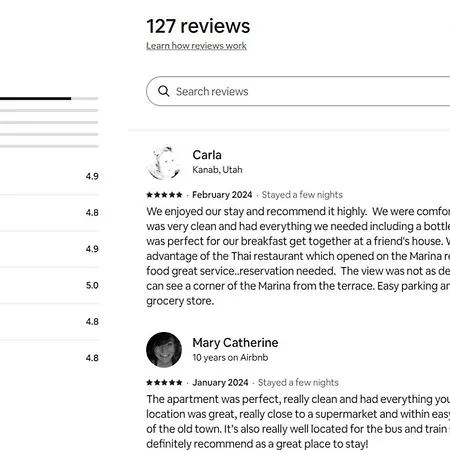Click the 10 years on Airbnb text
The height and width of the screenshot is (450, 450).
pyautogui.click(x=230, y=357)
